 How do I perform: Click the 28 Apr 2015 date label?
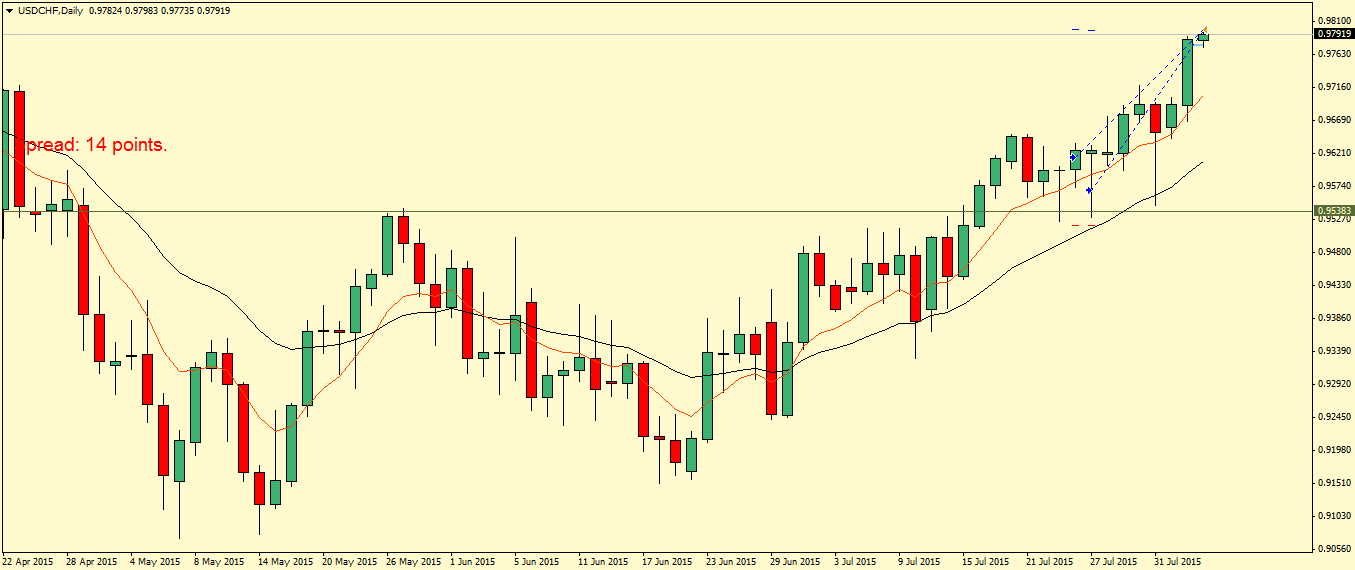[x=92, y=562]
